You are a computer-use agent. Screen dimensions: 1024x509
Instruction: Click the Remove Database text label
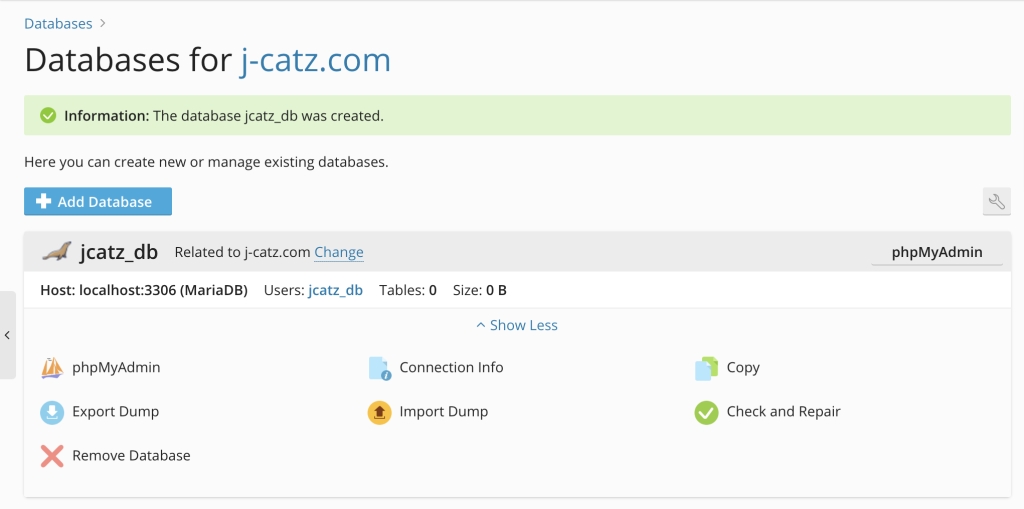[131, 455]
